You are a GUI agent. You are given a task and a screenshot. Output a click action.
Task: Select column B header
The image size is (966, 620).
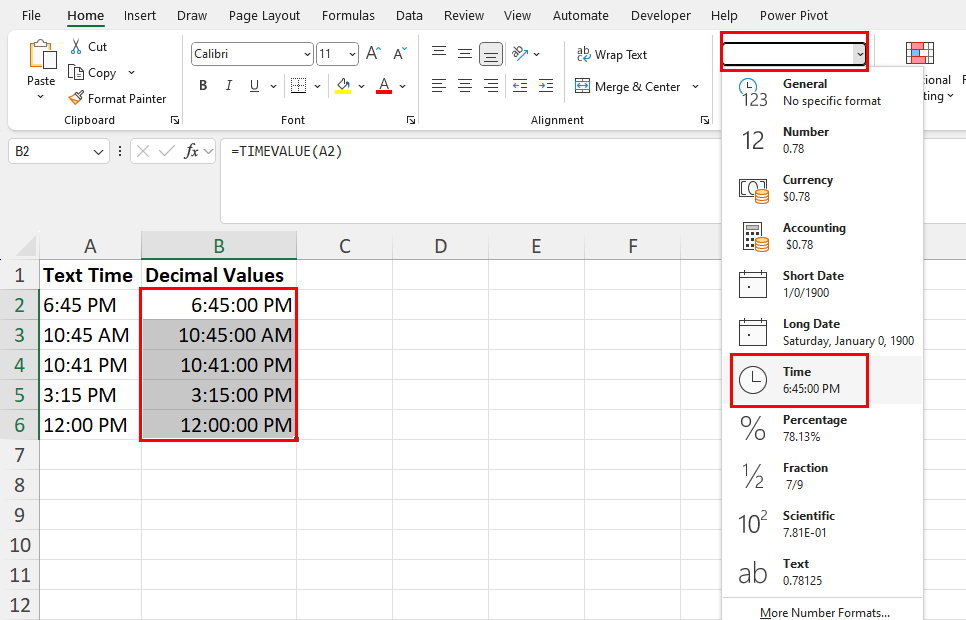[219, 246]
